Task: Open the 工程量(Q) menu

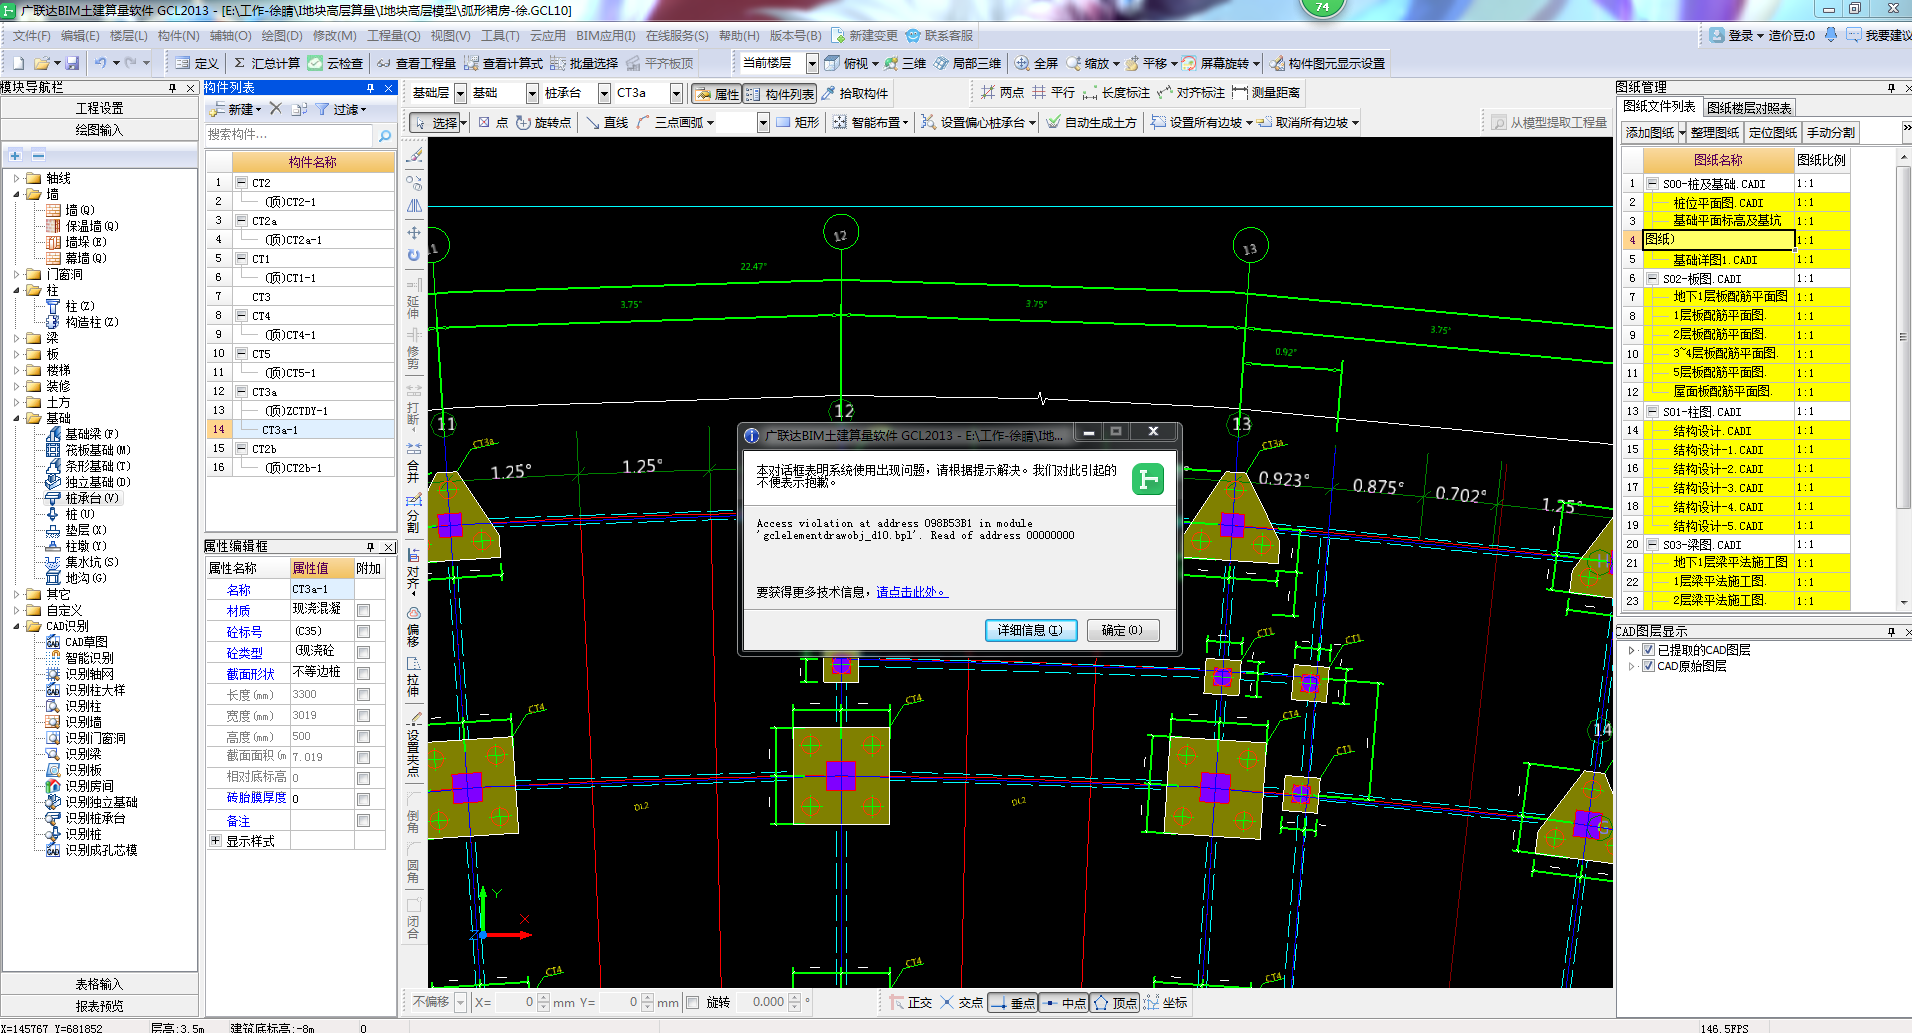Action: pos(393,35)
